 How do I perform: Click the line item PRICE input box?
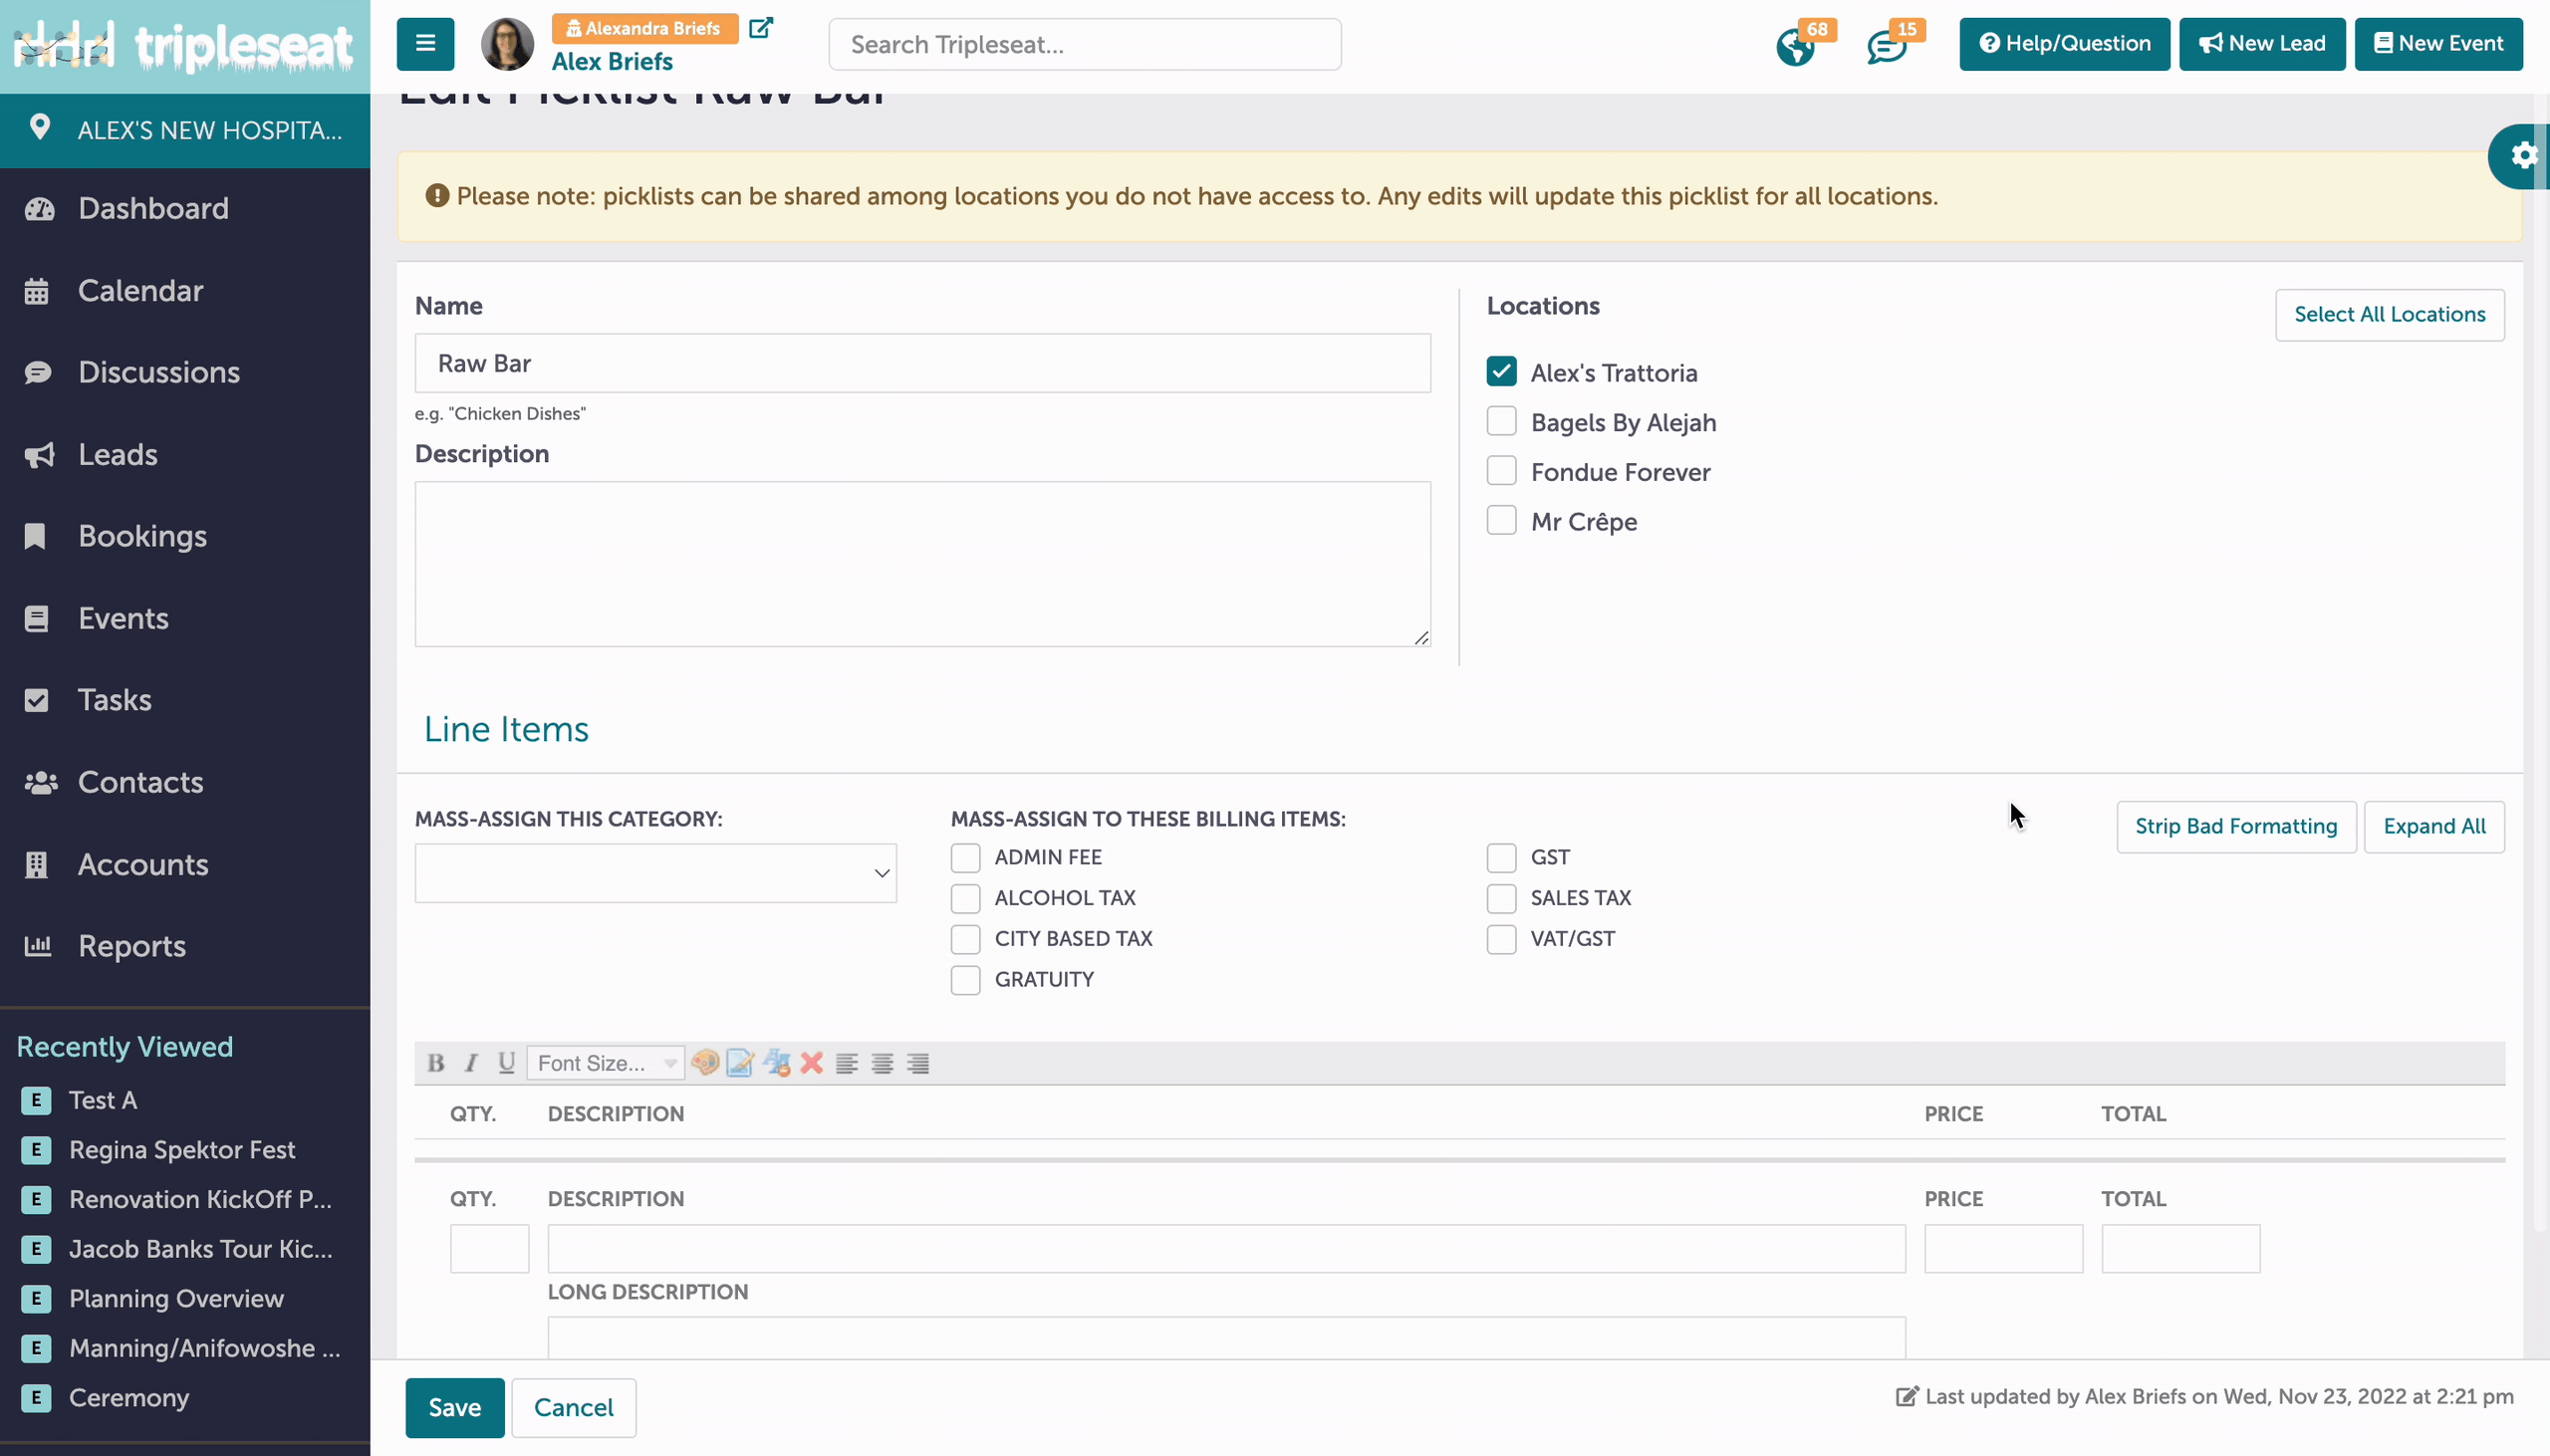(x=2003, y=1249)
